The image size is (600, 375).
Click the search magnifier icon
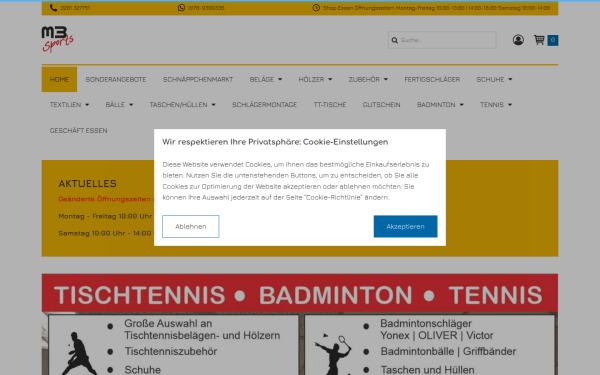tap(395, 40)
